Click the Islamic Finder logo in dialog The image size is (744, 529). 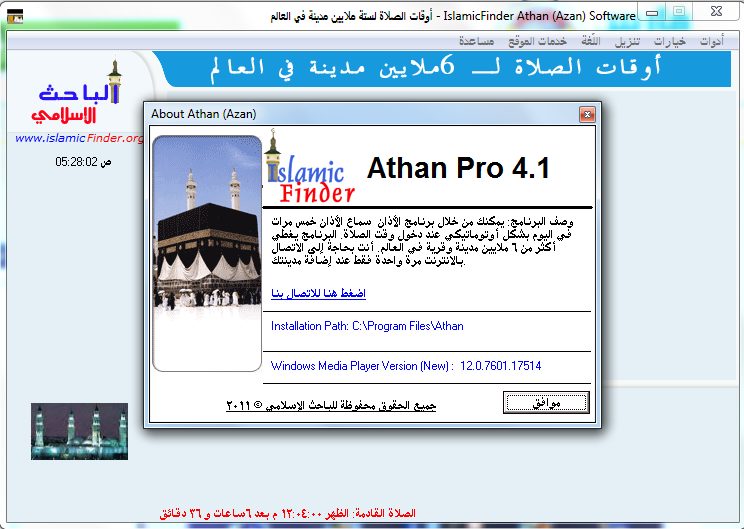pos(309,167)
